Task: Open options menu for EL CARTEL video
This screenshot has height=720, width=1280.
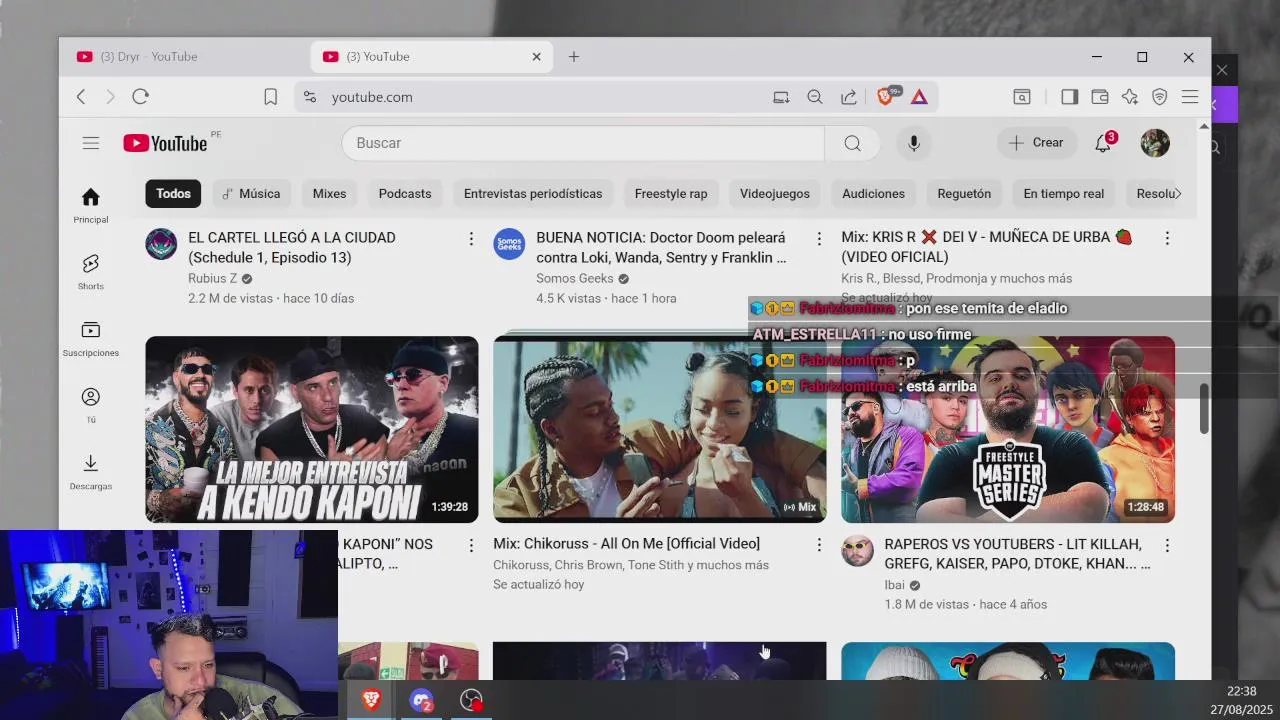Action: [471, 239]
